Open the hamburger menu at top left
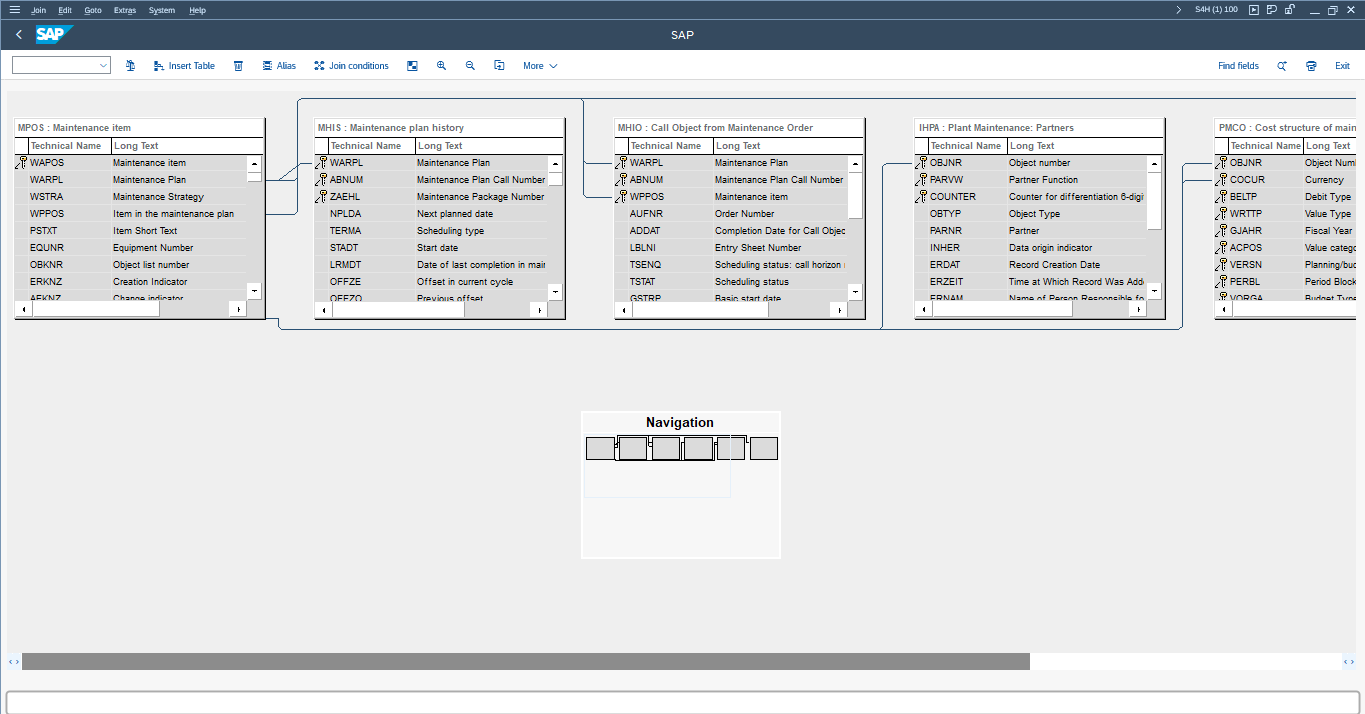The image size is (1365, 714). (x=14, y=10)
